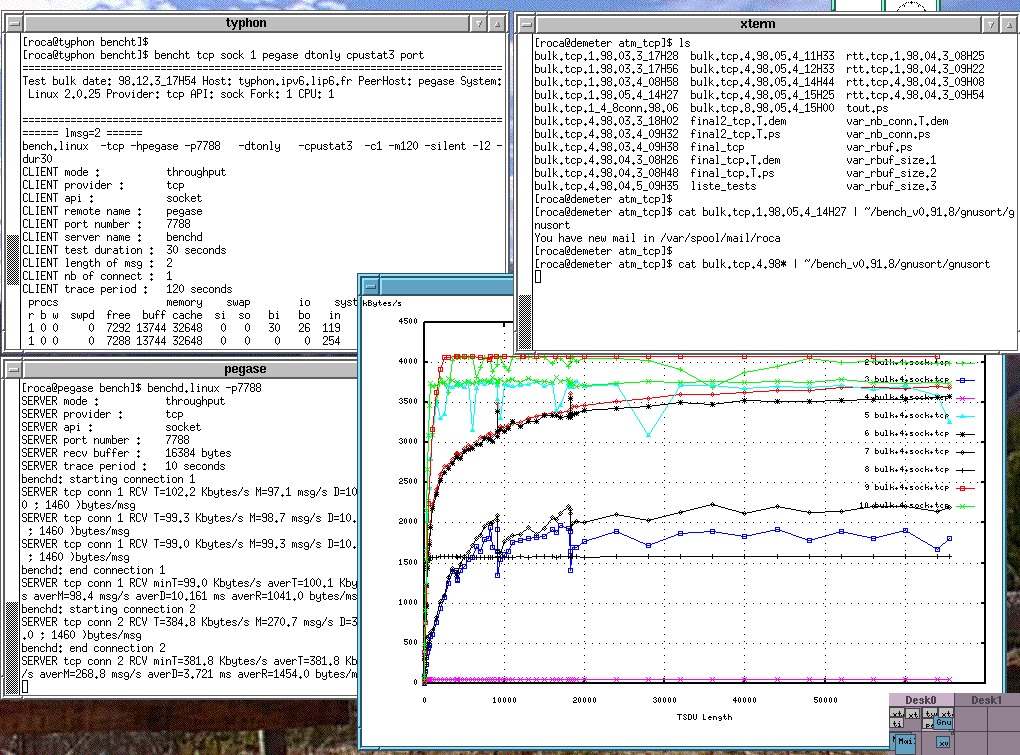Maximize xterm window using up-triangle button

1007,24
